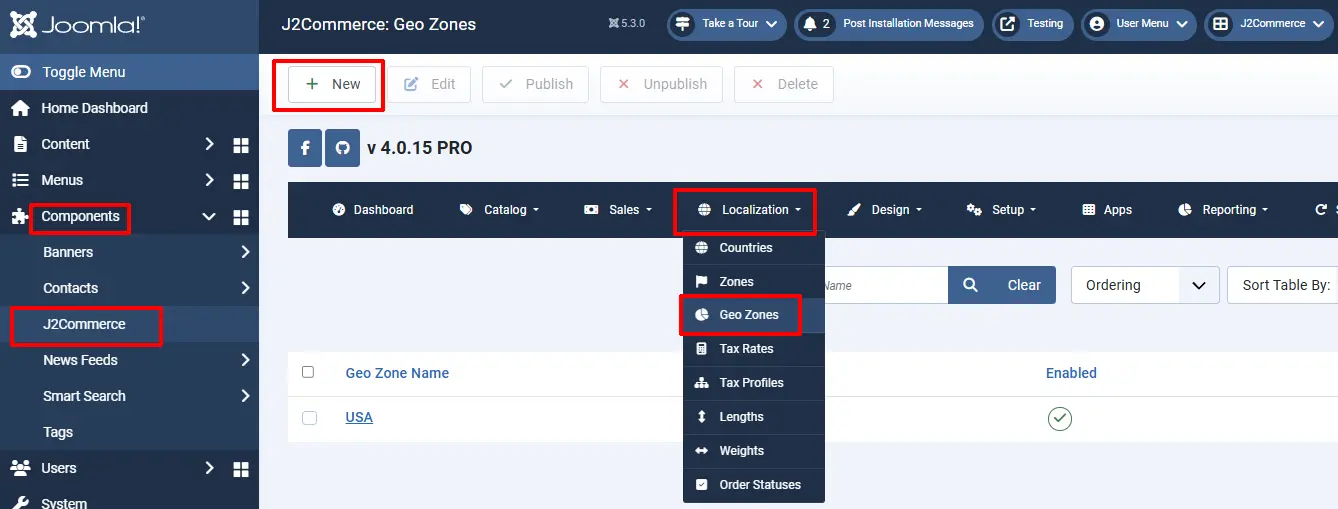Viewport: 1338px width, 509px height.
Task: Open the Localization navbar menu
Action: tap(750, 210)
